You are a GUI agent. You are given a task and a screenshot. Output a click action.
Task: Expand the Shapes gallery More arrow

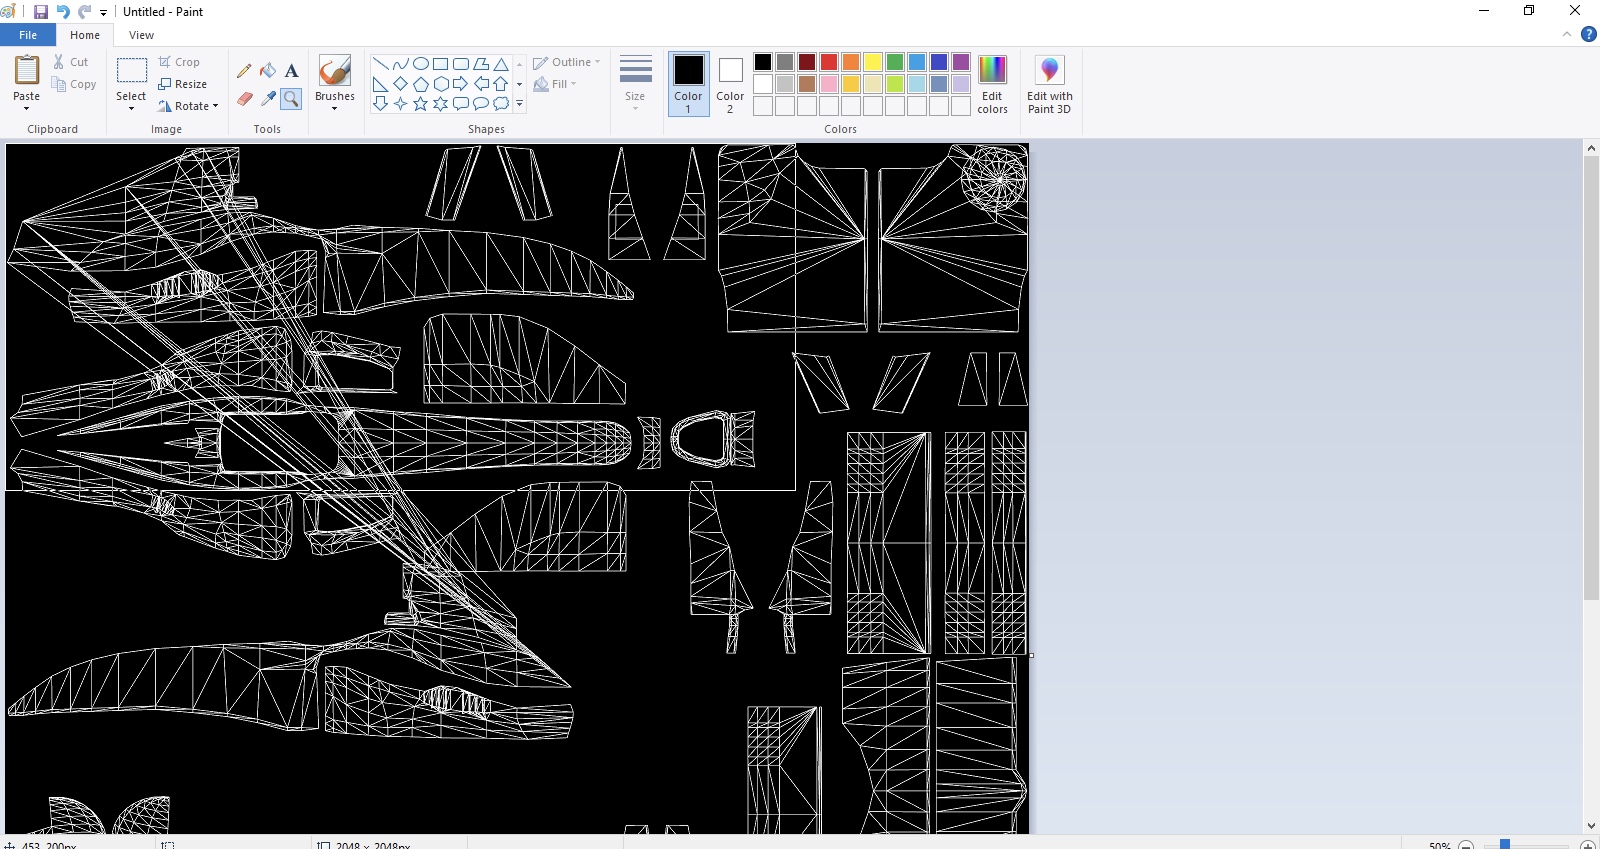(520, 103)
